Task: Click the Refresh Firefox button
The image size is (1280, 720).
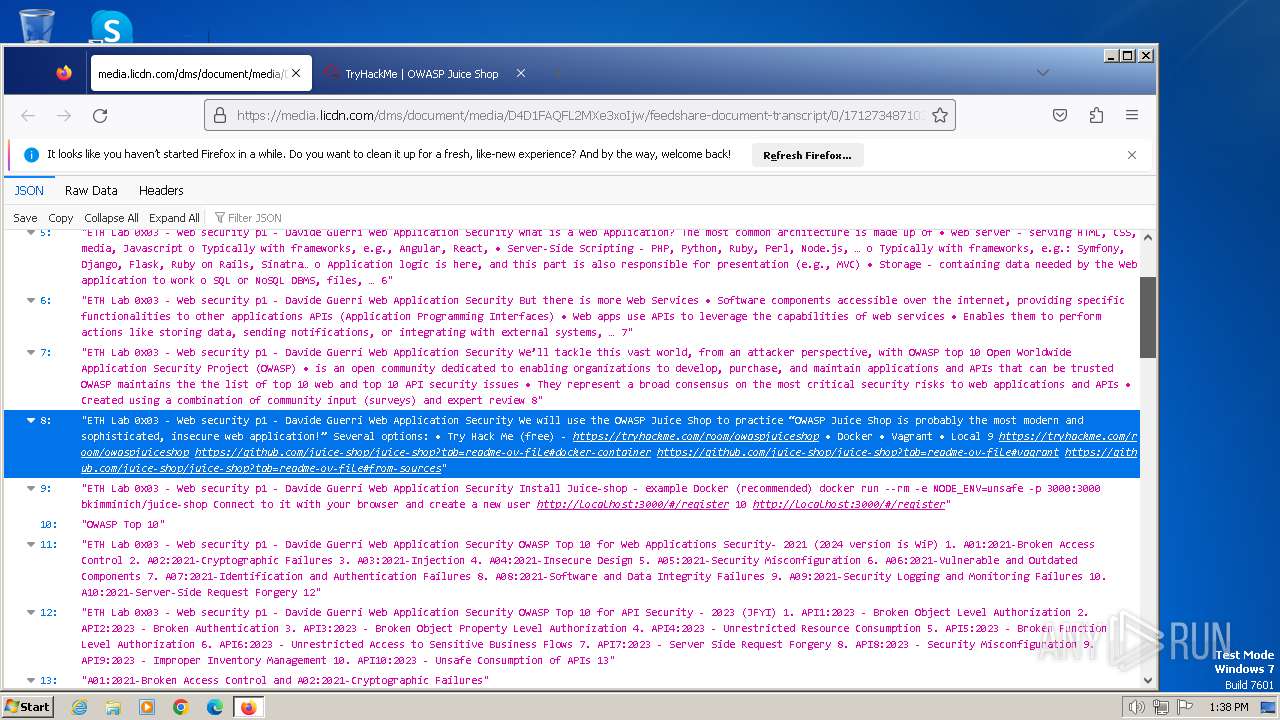Action: pos(807,155)
